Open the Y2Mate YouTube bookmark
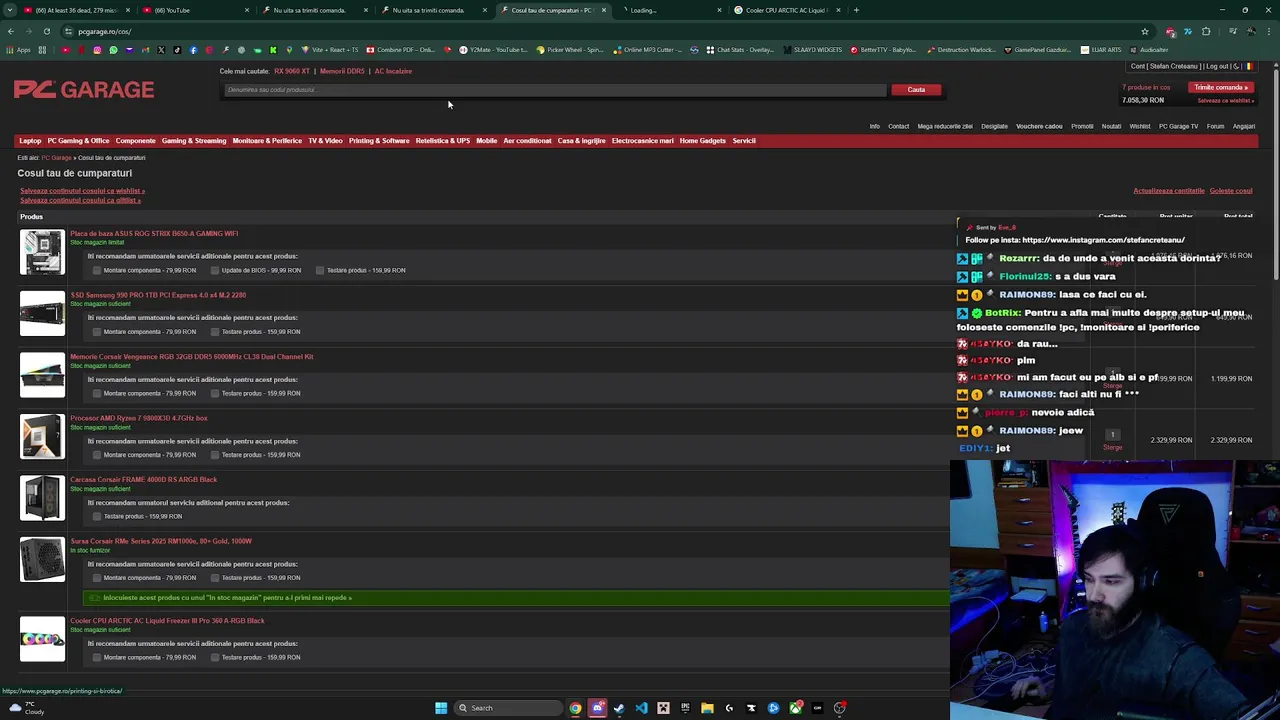 pyautogui.click(x=493, y=50)
